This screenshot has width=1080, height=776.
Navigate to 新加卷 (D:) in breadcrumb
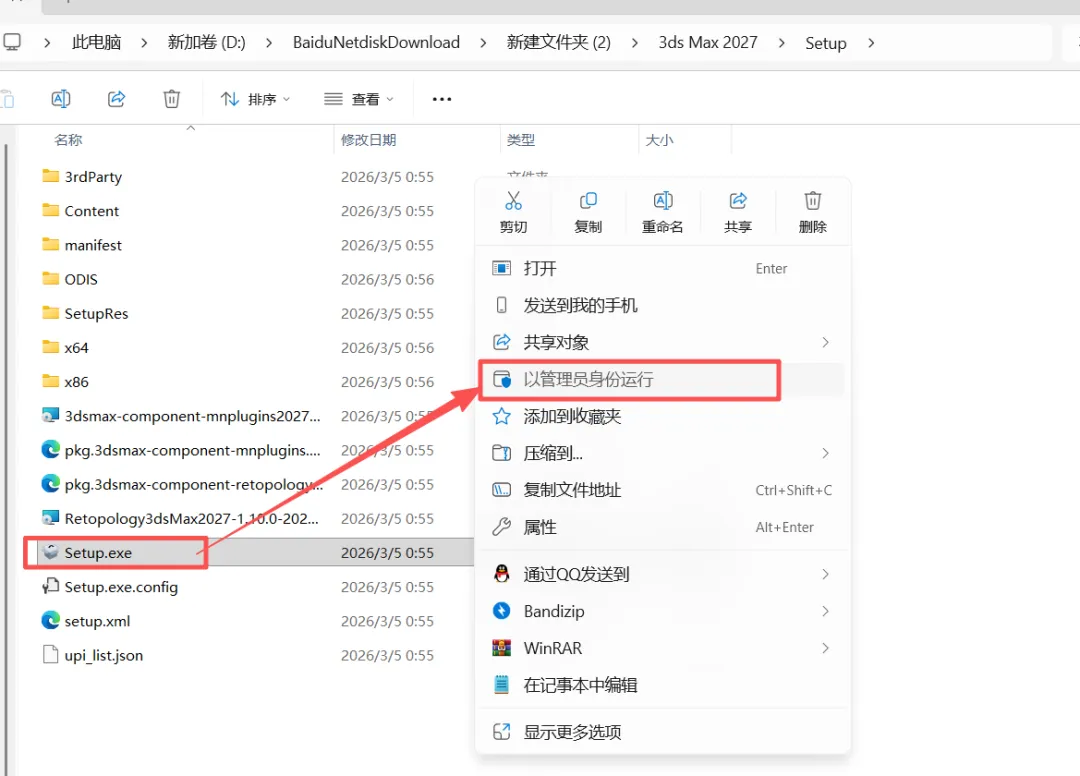pos(207,43)
